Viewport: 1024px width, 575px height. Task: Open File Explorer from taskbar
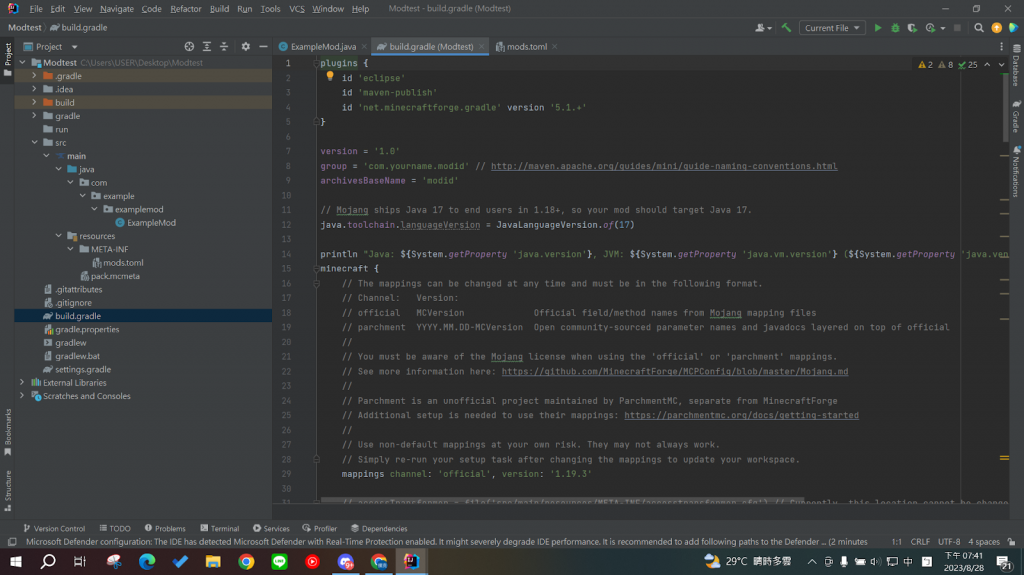tap(213, 561)
